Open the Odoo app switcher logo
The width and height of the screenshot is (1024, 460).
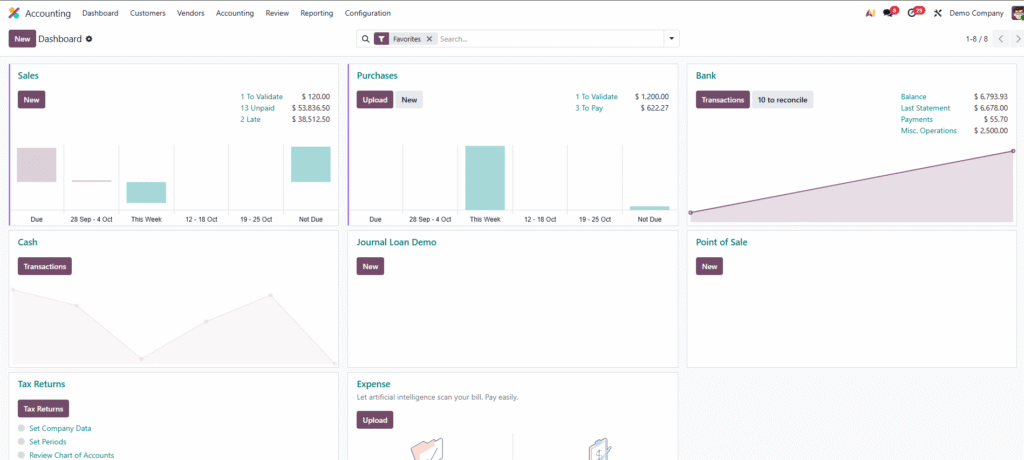(x=14, y=13)
